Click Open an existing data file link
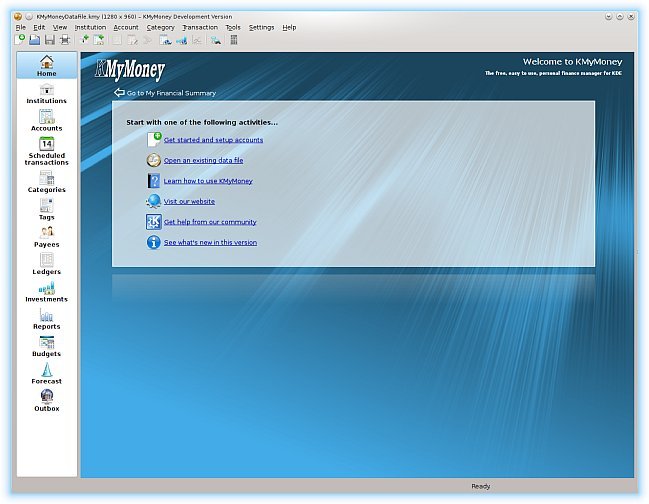Screen dimensions: 649x504 203,160
